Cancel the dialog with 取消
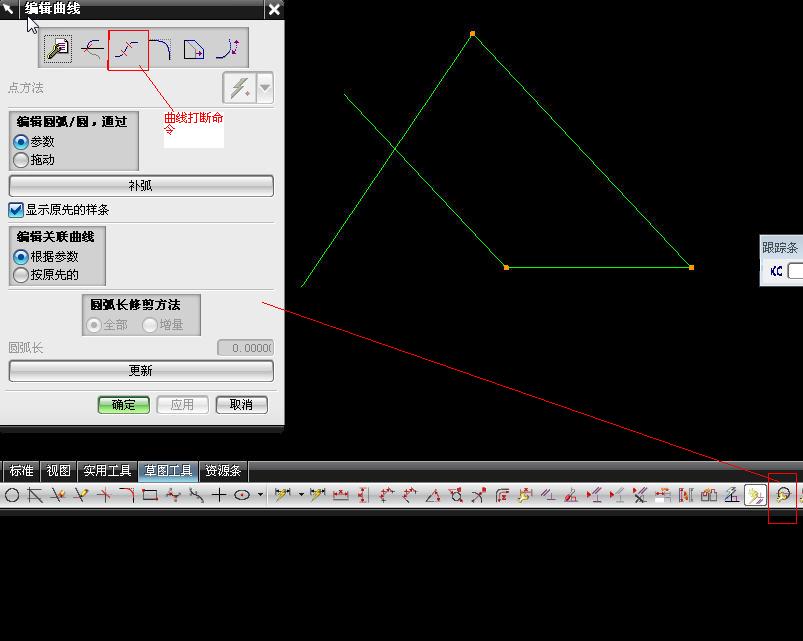Viewport: 803px width, 641px height. (242, 405)
